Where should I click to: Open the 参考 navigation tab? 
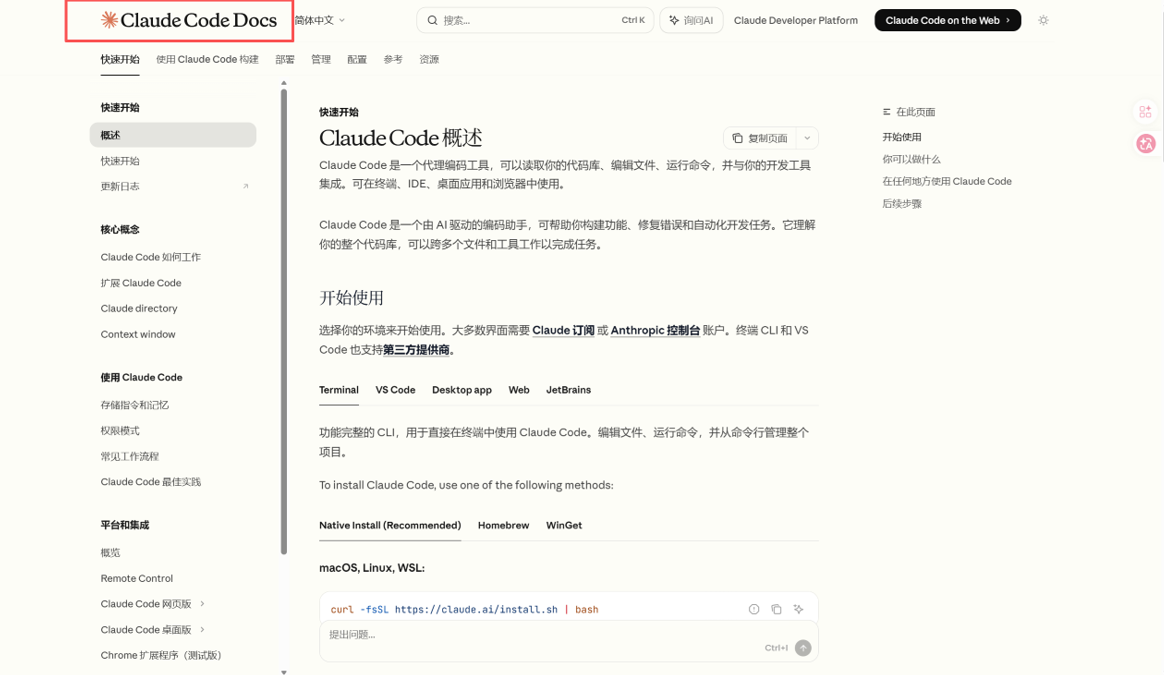393,59
